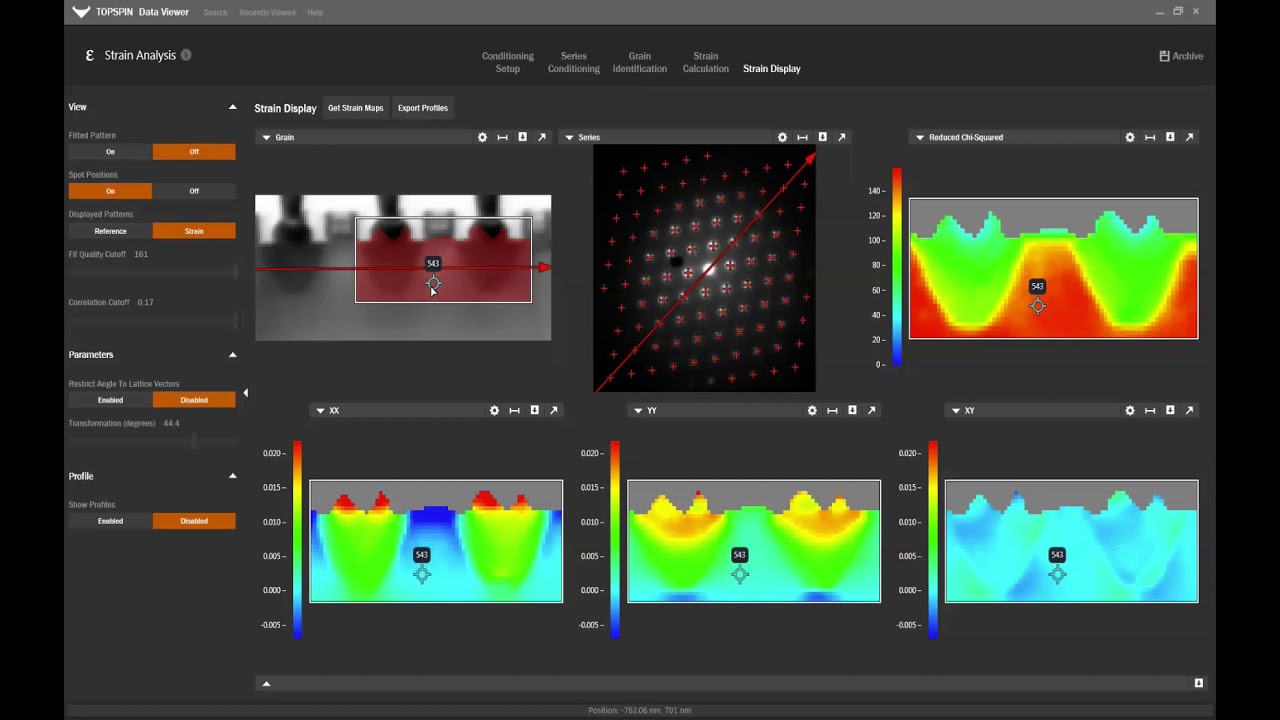Go to Strain Calculation step
The height and width of the screenshot is (720, 1280).
tap(706, 62)
